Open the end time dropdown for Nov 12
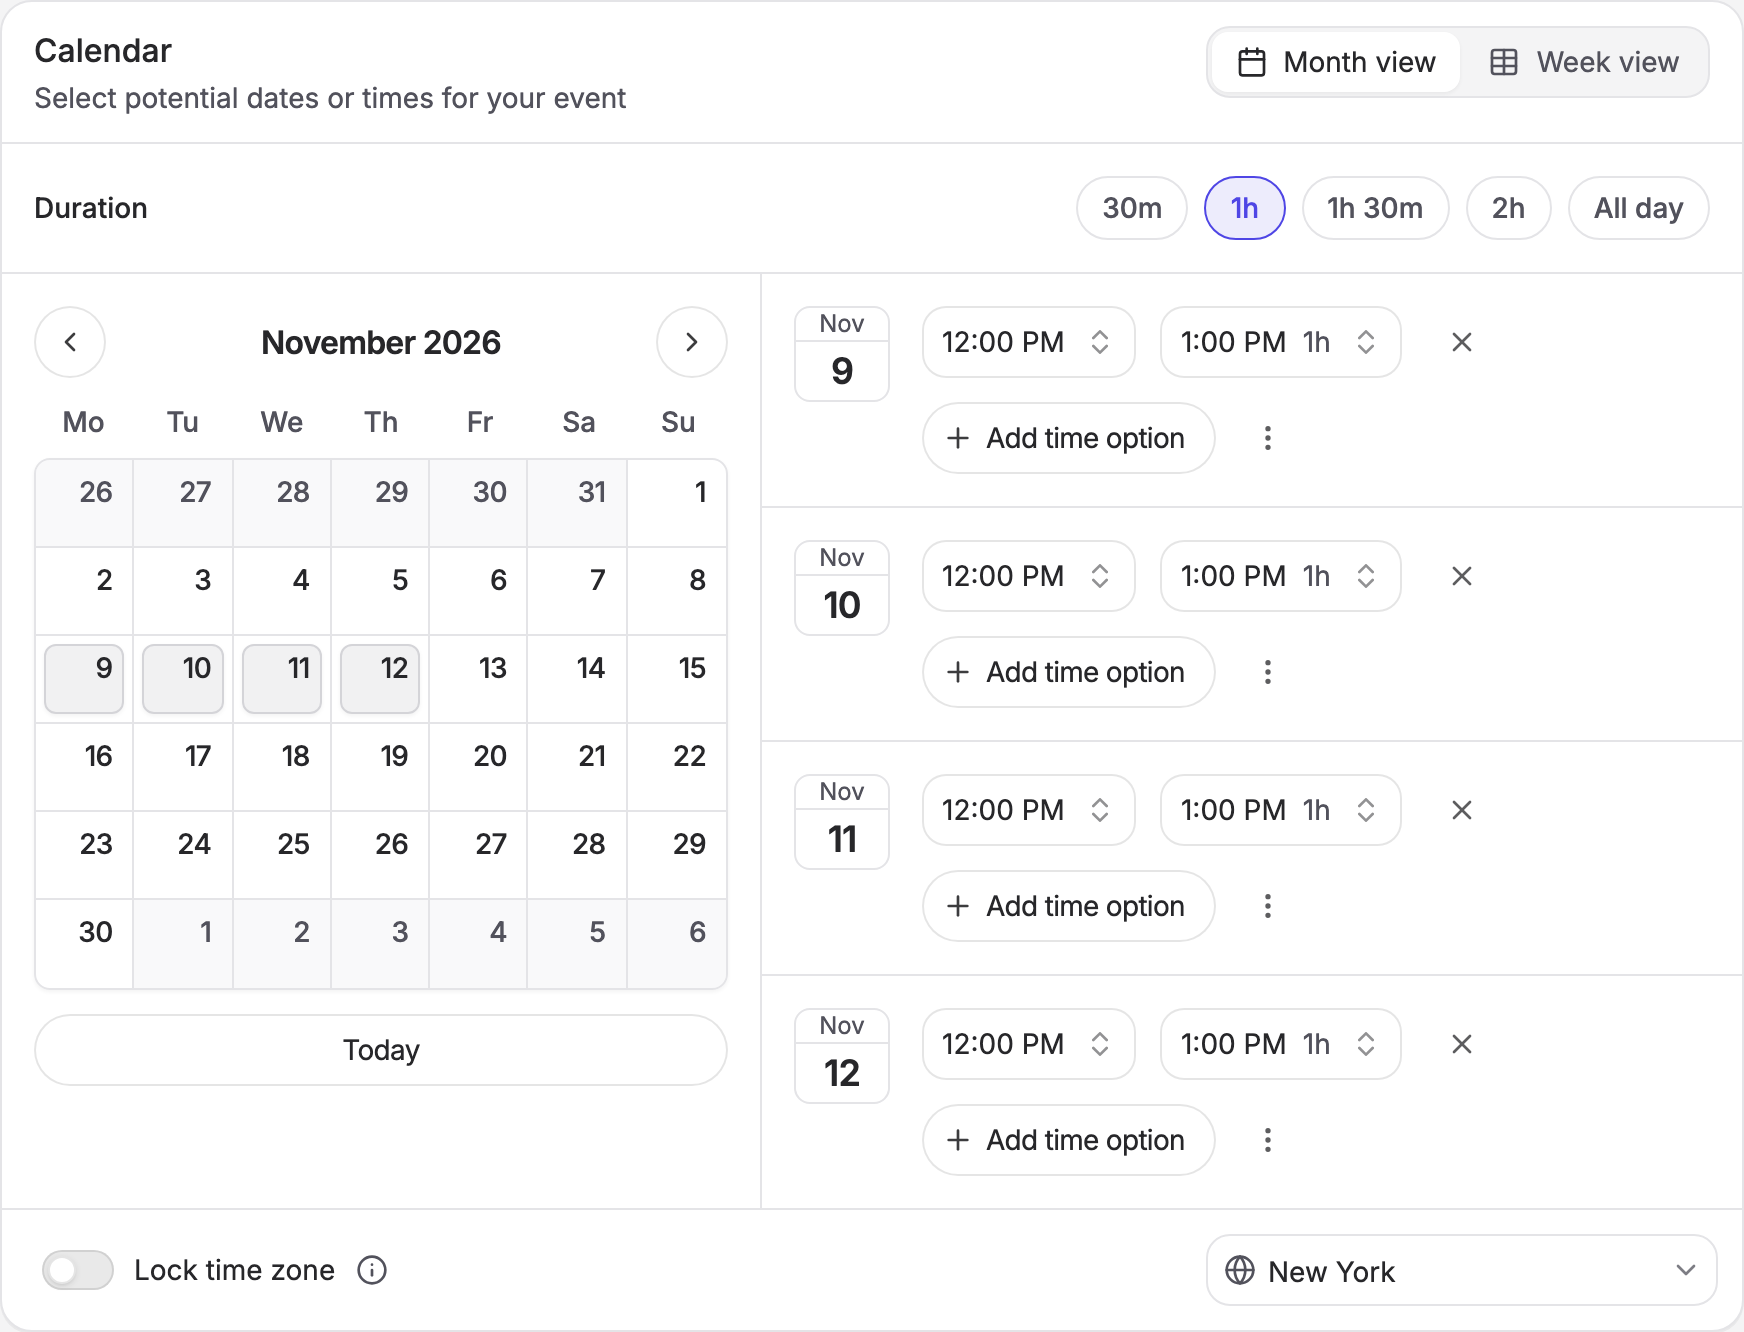This screenshot has width=1744, height=1332. pyautogui.click(x=1280, y=1044)
